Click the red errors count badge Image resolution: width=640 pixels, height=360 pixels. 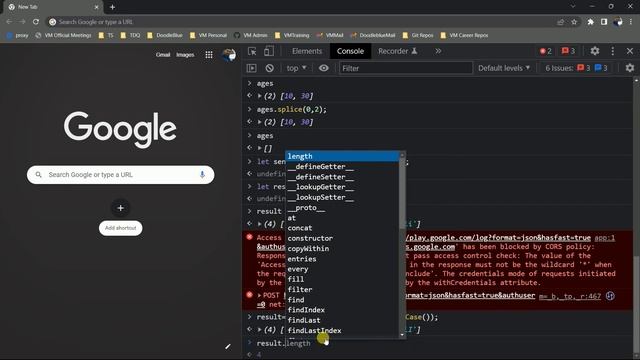[546, 51]
